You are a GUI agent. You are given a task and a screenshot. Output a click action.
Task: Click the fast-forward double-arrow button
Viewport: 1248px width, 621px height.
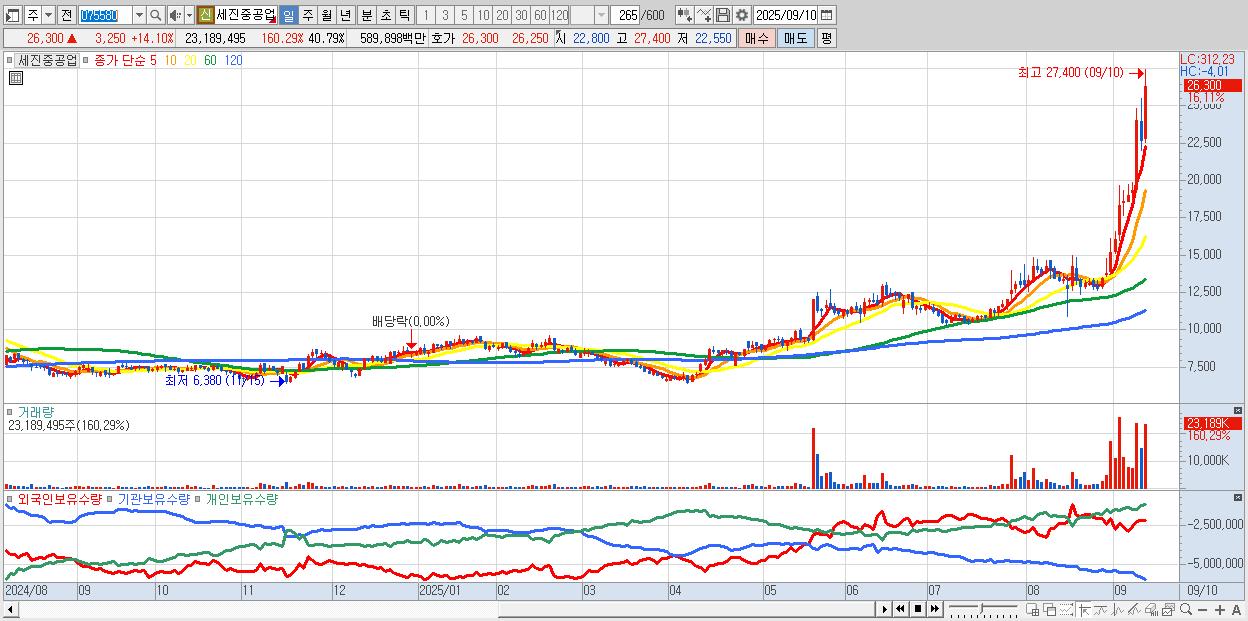tap(934, 609)
